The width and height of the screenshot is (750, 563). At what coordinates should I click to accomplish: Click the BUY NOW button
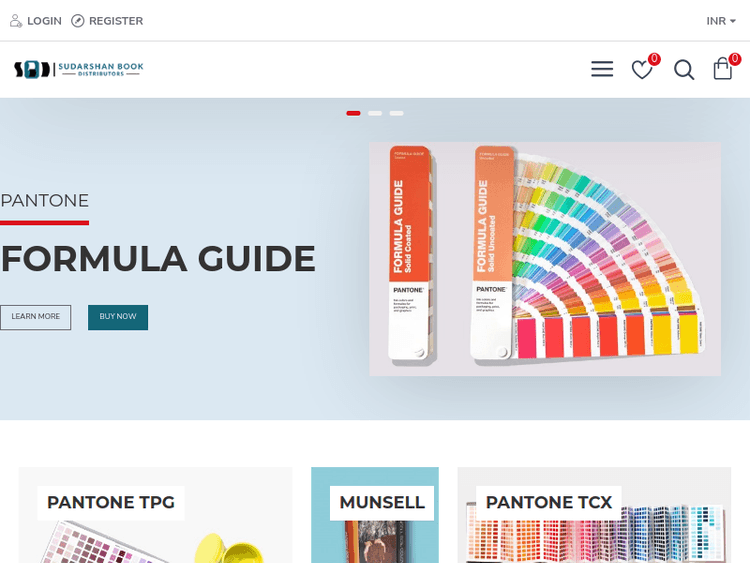point(118,317)
